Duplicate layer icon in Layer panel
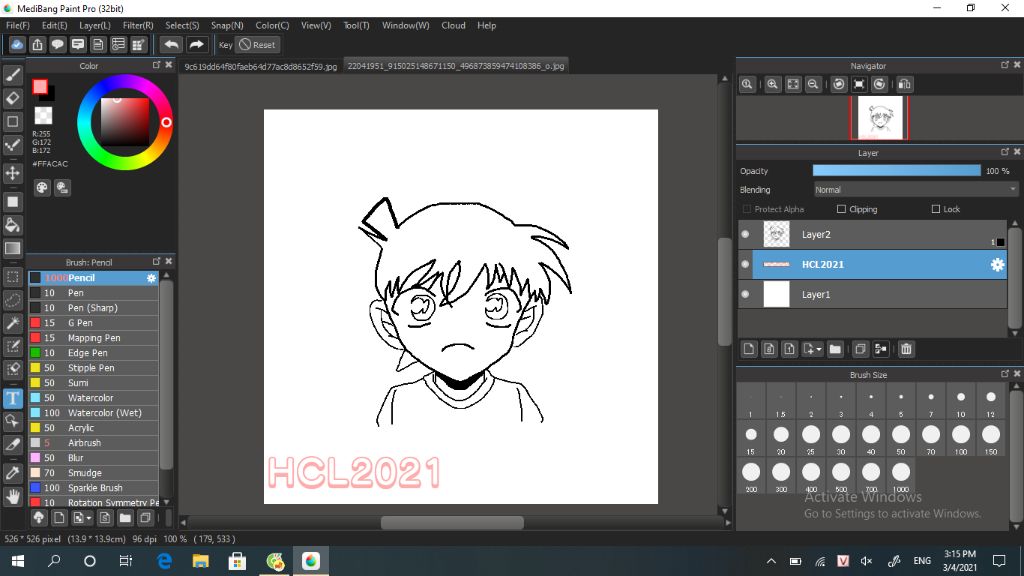This screenshot has height=576, width=1024. point(860,349)
